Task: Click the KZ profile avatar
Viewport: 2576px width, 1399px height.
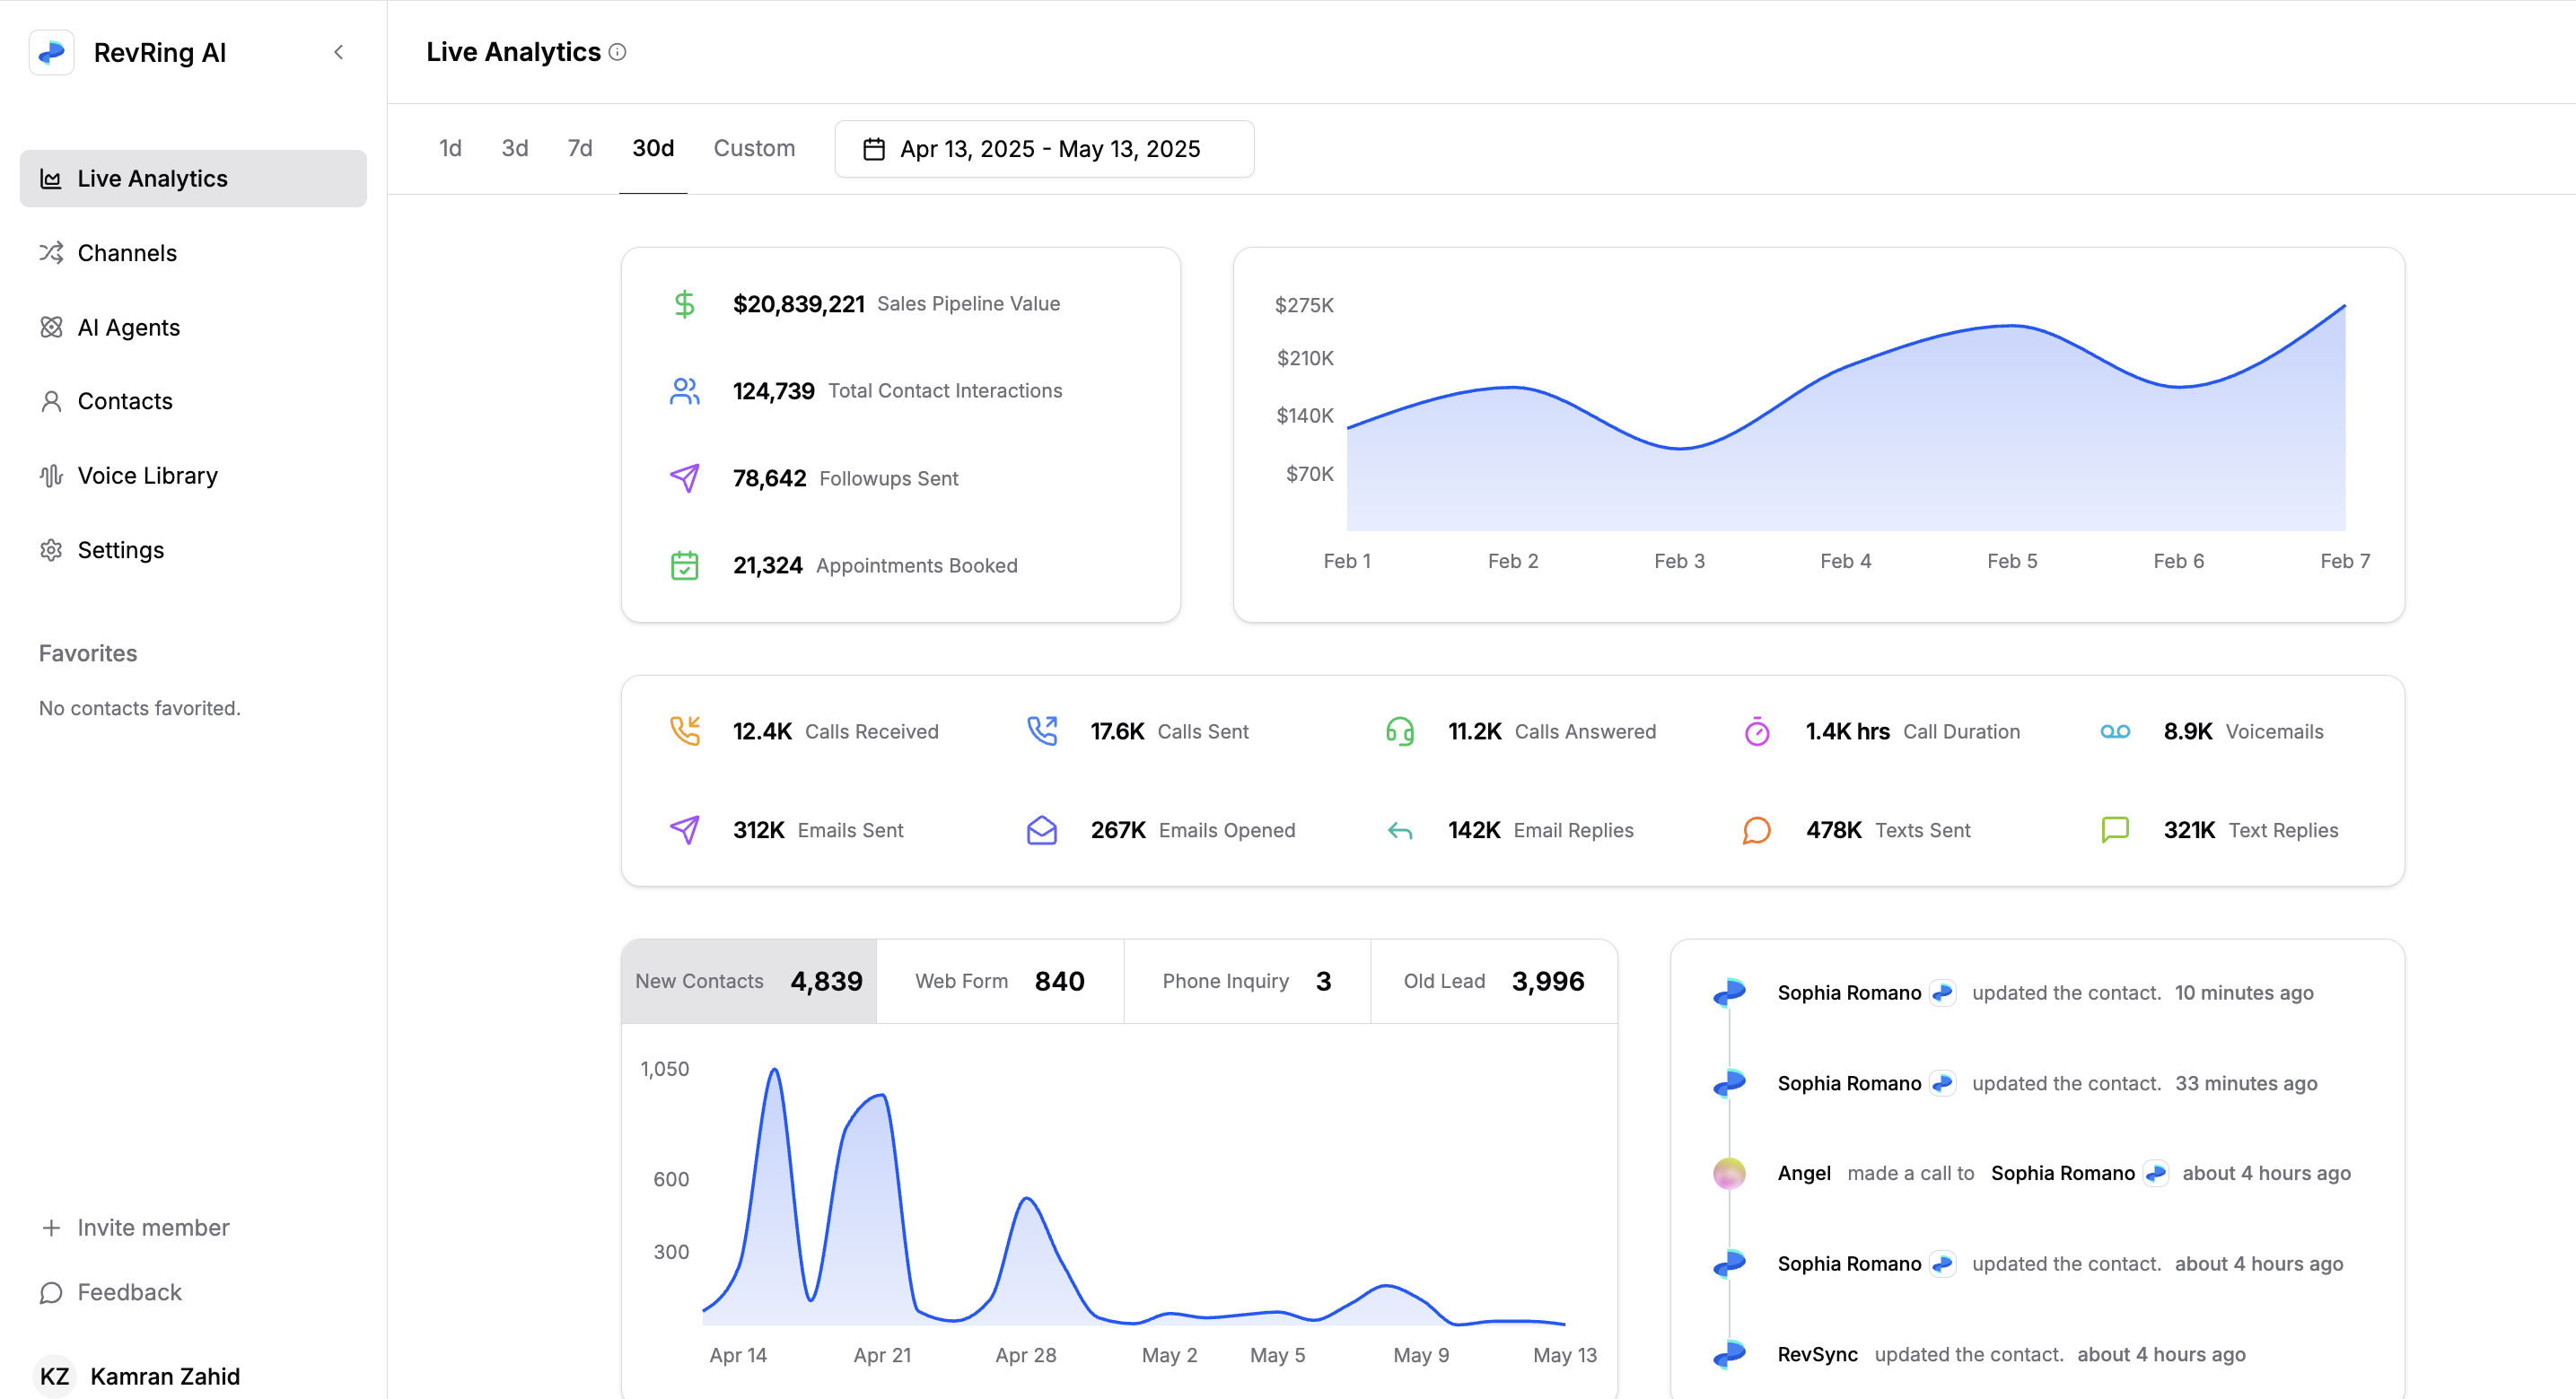Action: 55,1375
